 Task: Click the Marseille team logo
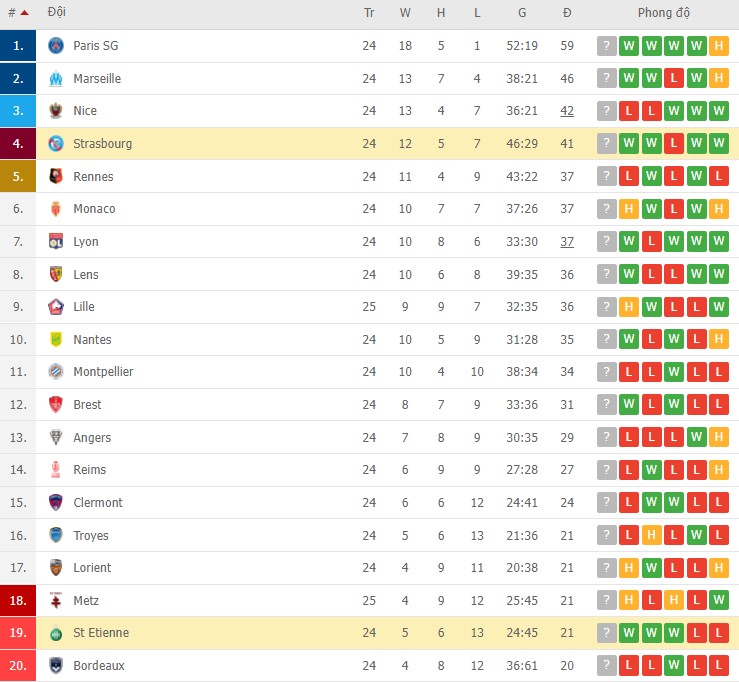tap(56, 79)
